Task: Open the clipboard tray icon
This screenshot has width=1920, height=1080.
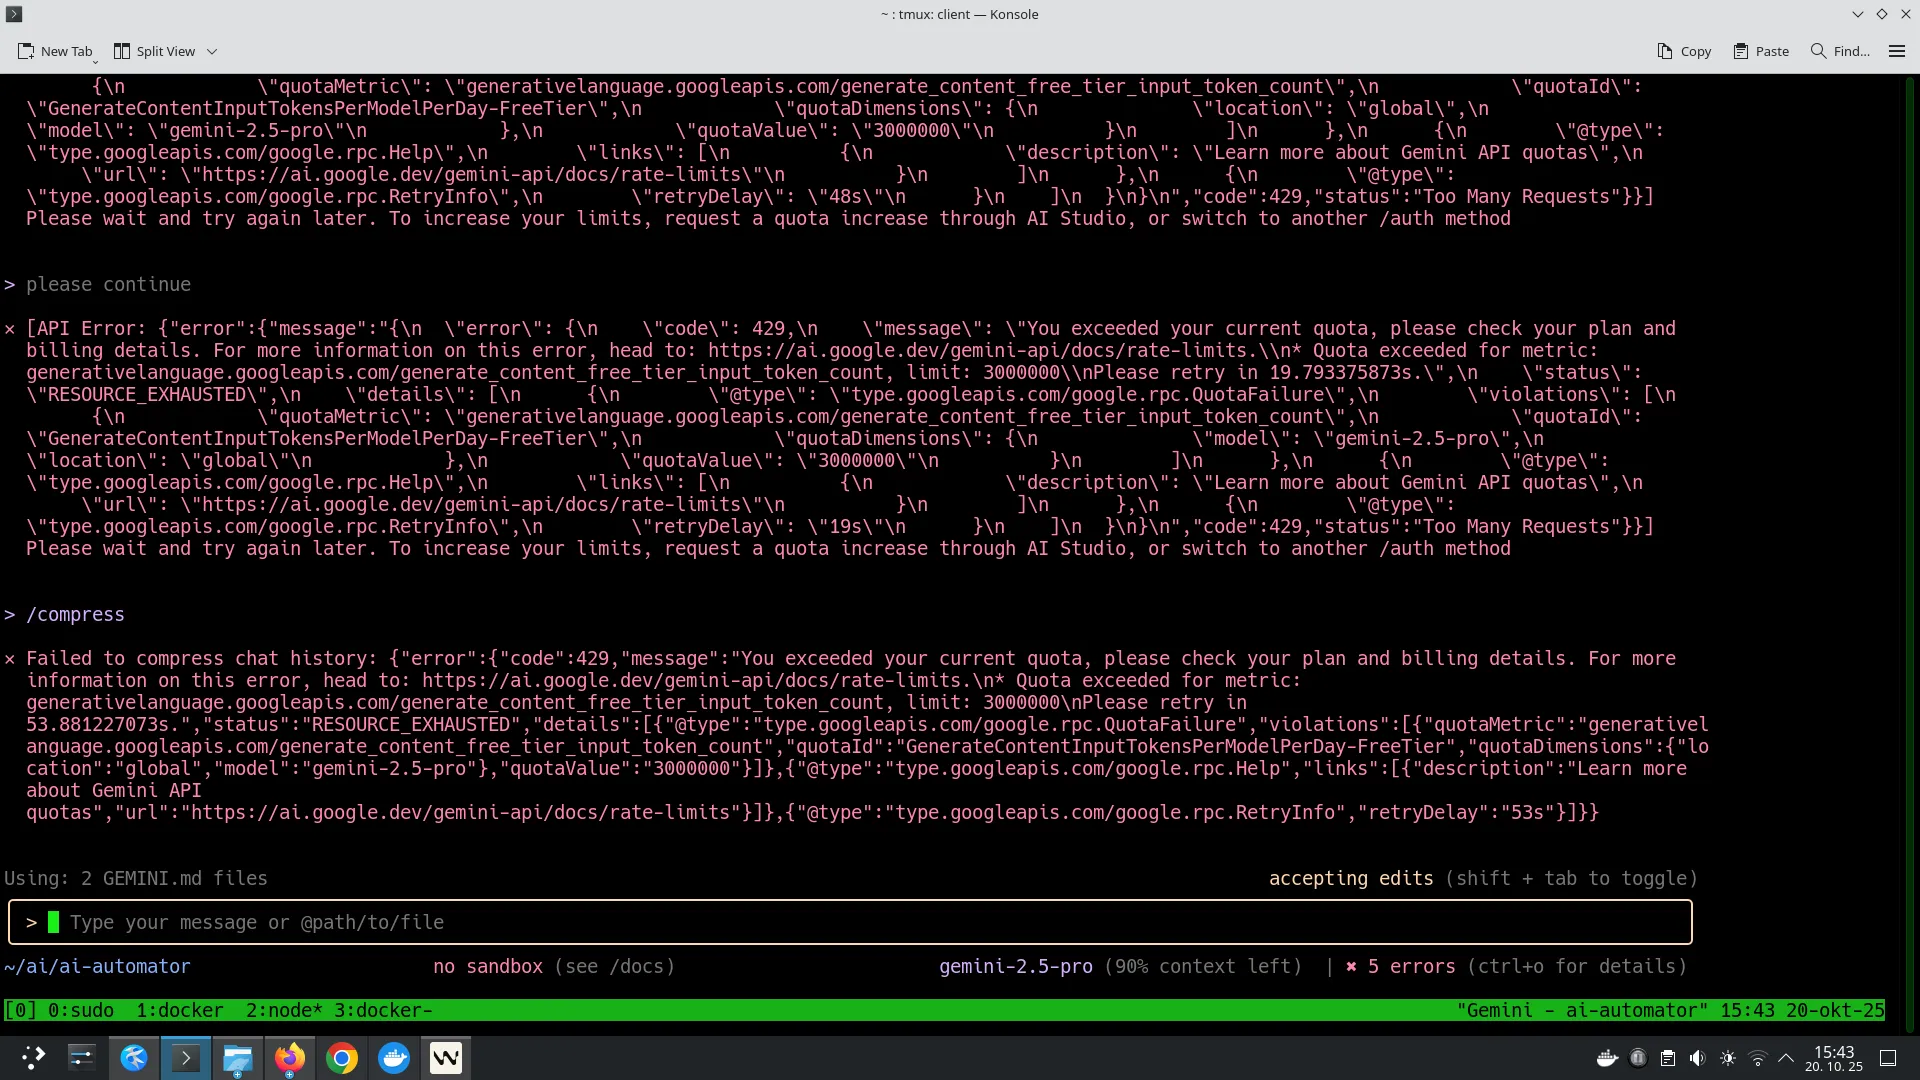Action: (1667, 1058)
